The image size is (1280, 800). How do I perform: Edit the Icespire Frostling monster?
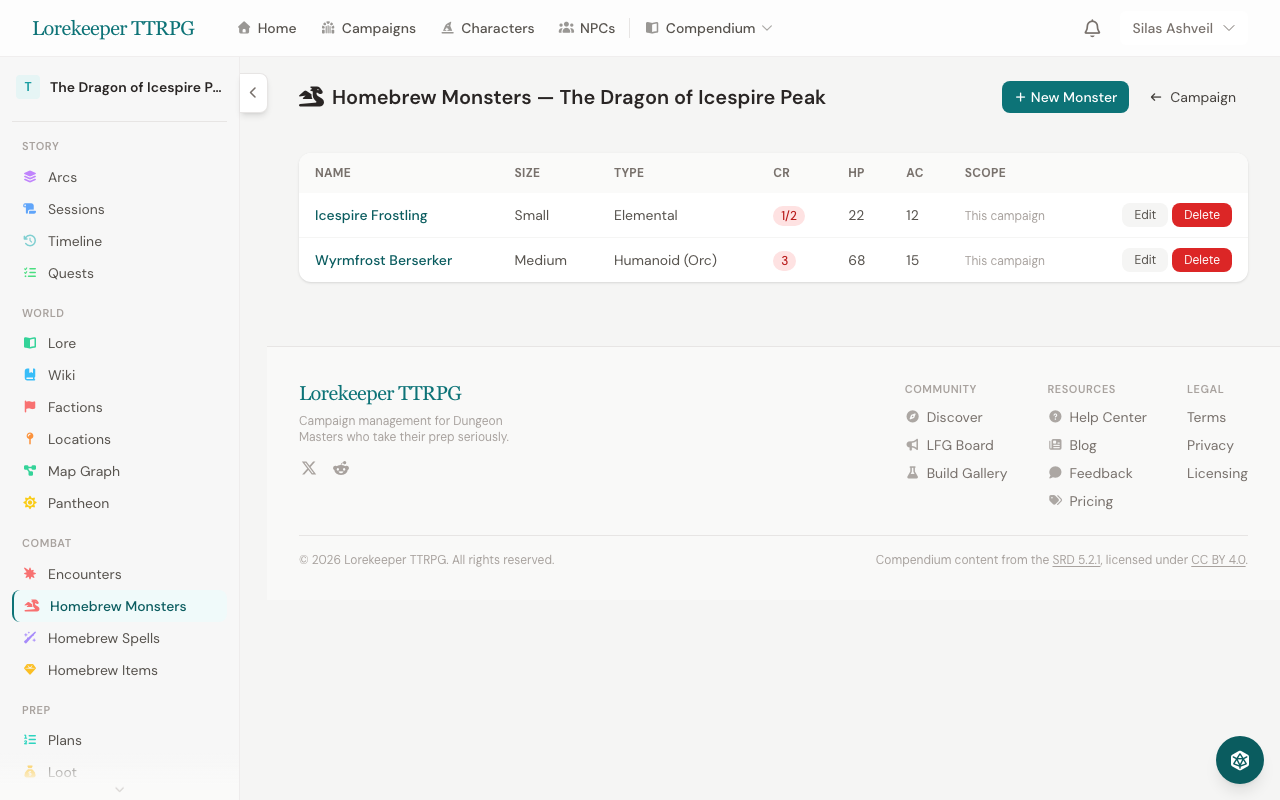[1144, 215]
